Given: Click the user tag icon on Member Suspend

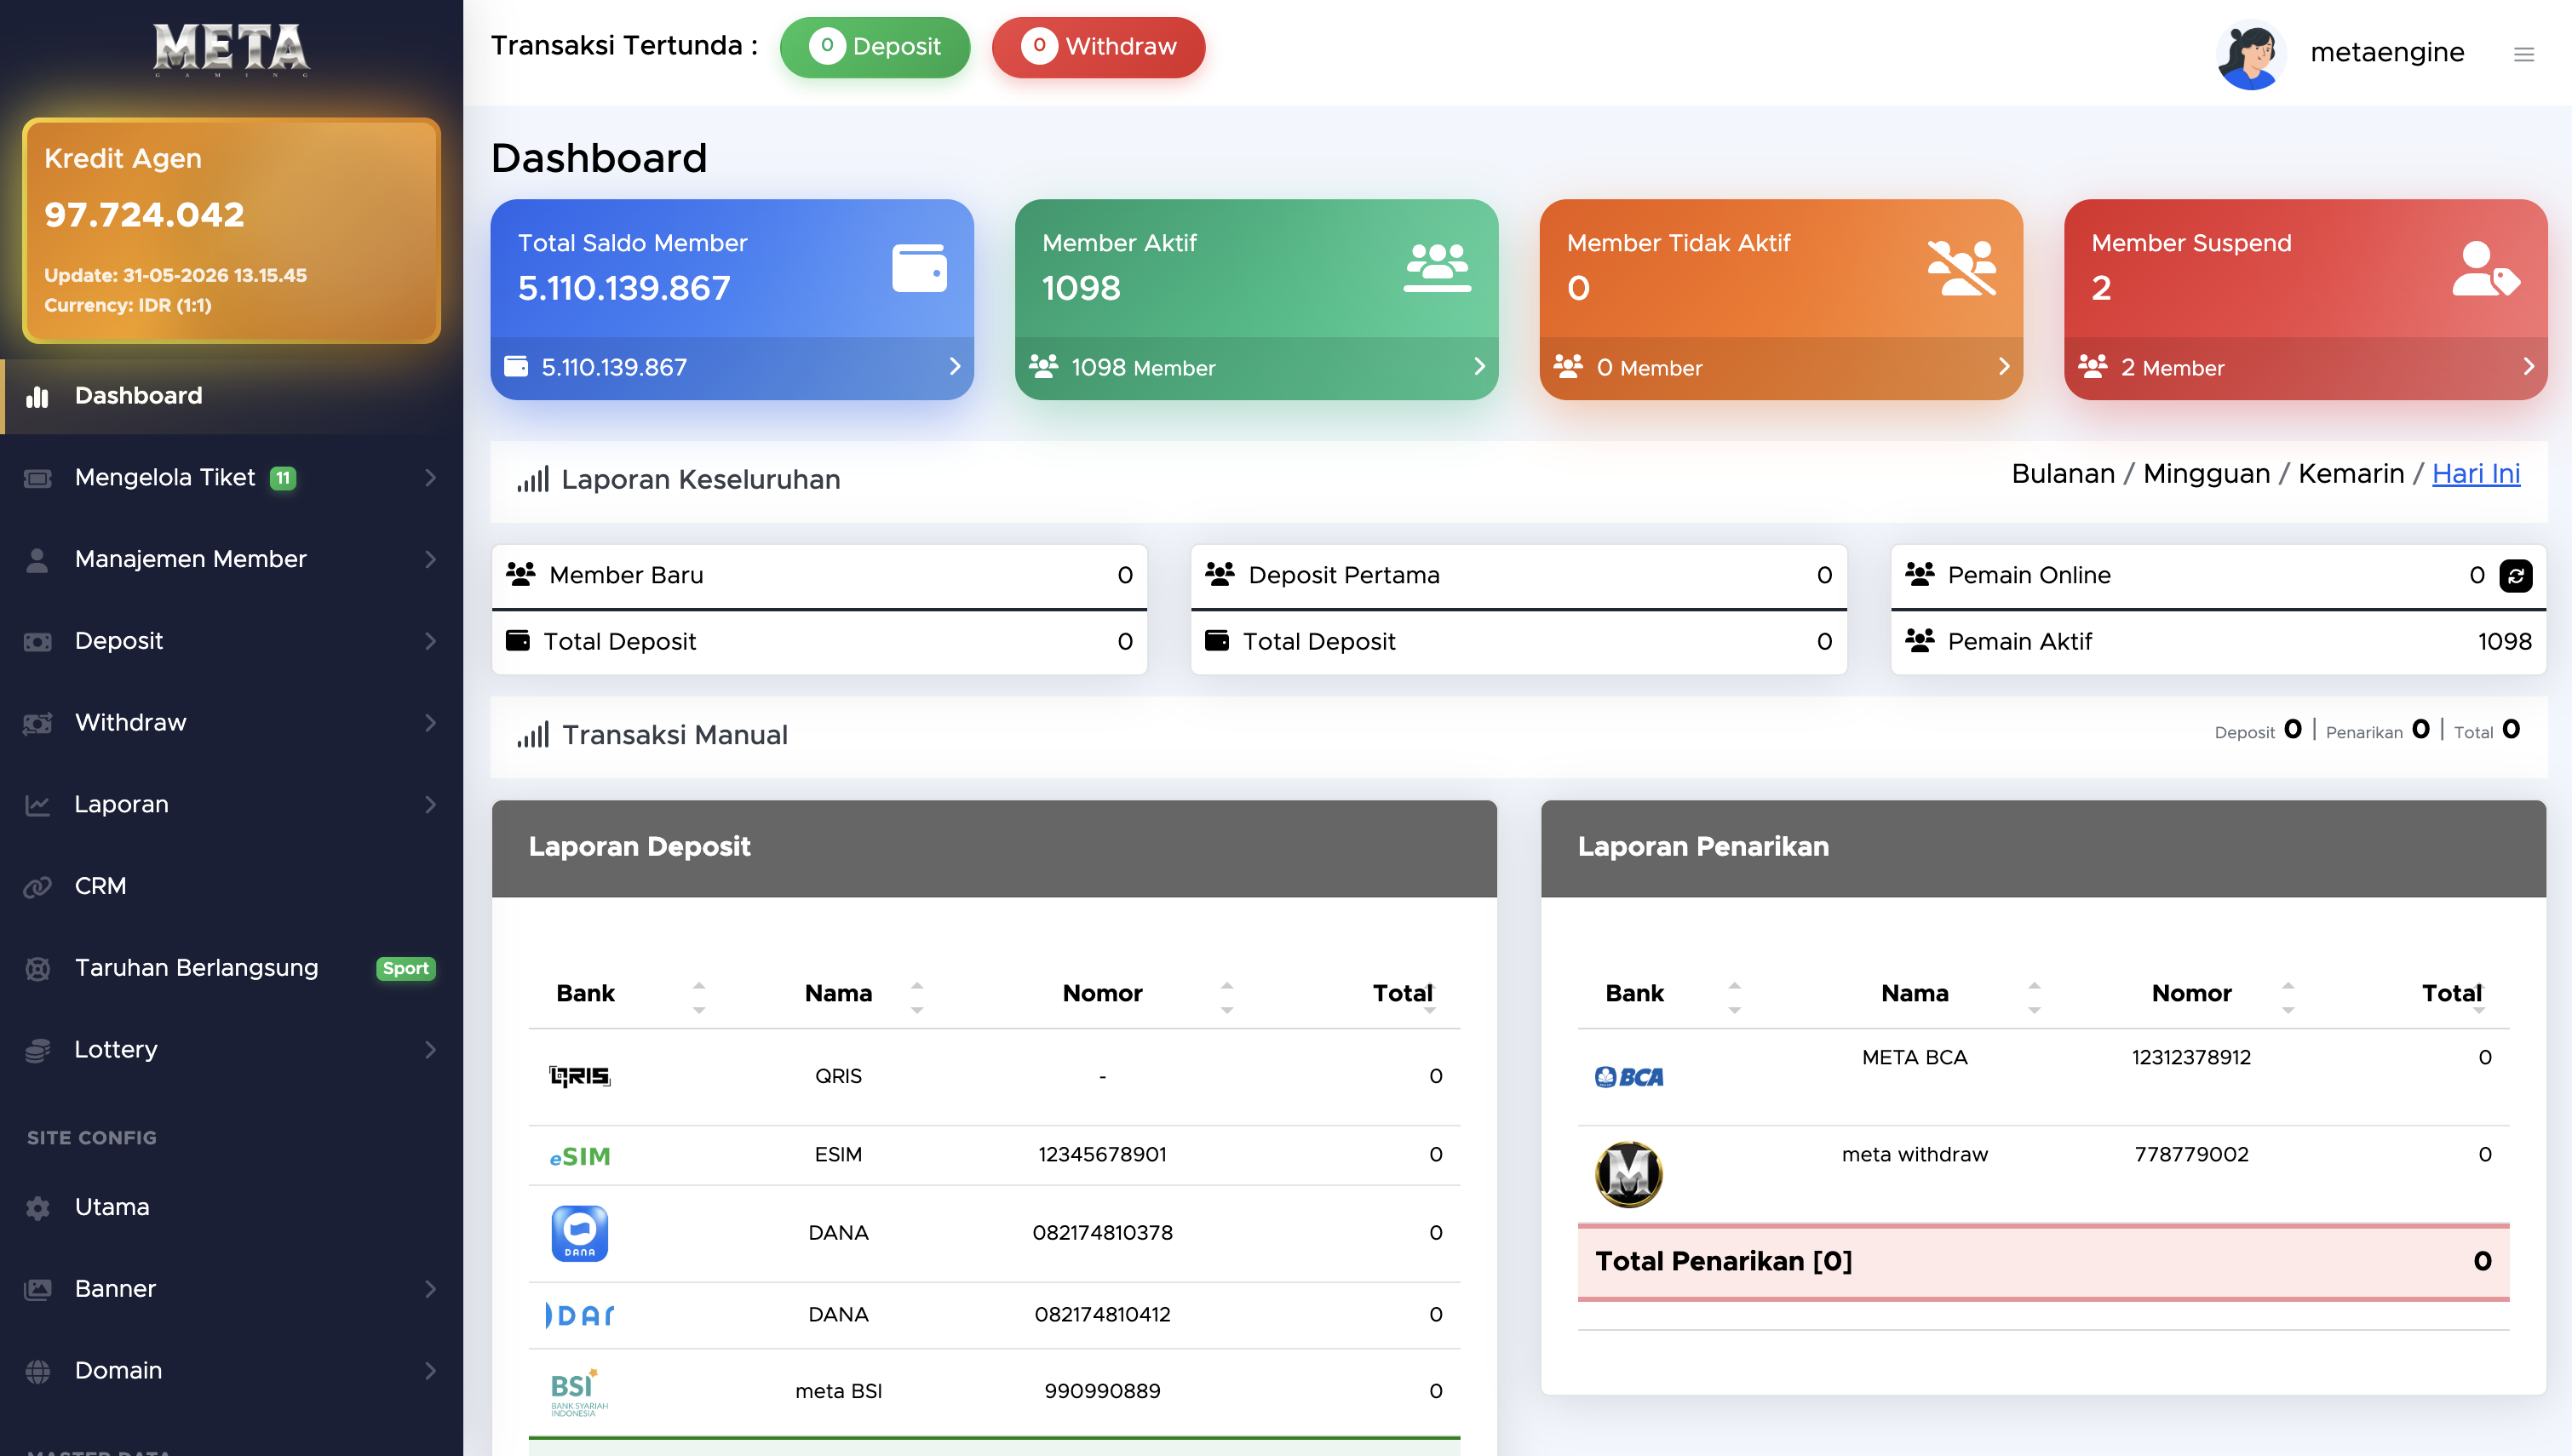Looking at the screenshot, I should click(x=2486, y=268).
